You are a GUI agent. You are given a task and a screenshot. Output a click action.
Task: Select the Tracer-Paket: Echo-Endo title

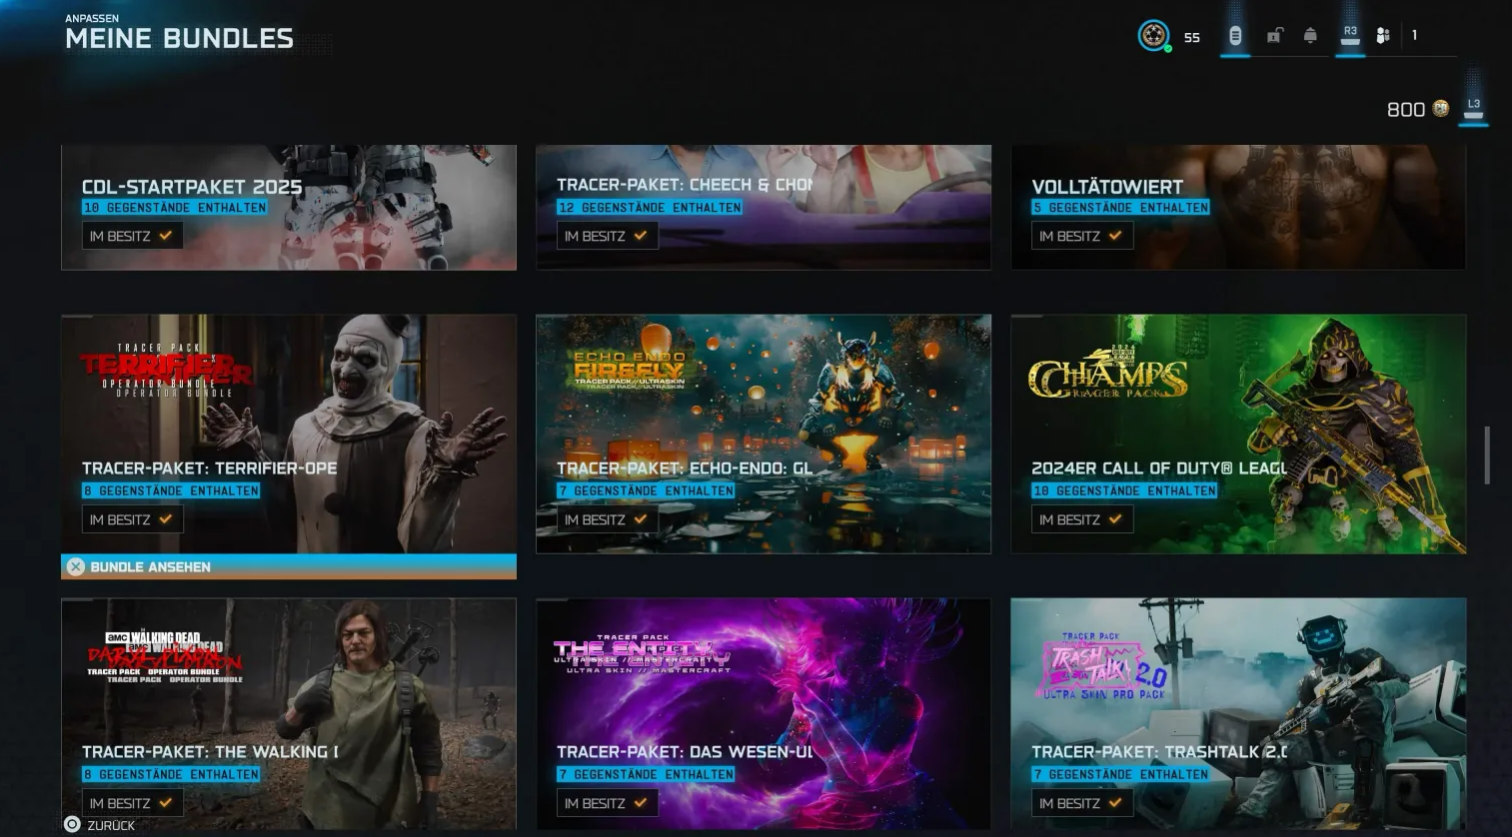(684, 468)
